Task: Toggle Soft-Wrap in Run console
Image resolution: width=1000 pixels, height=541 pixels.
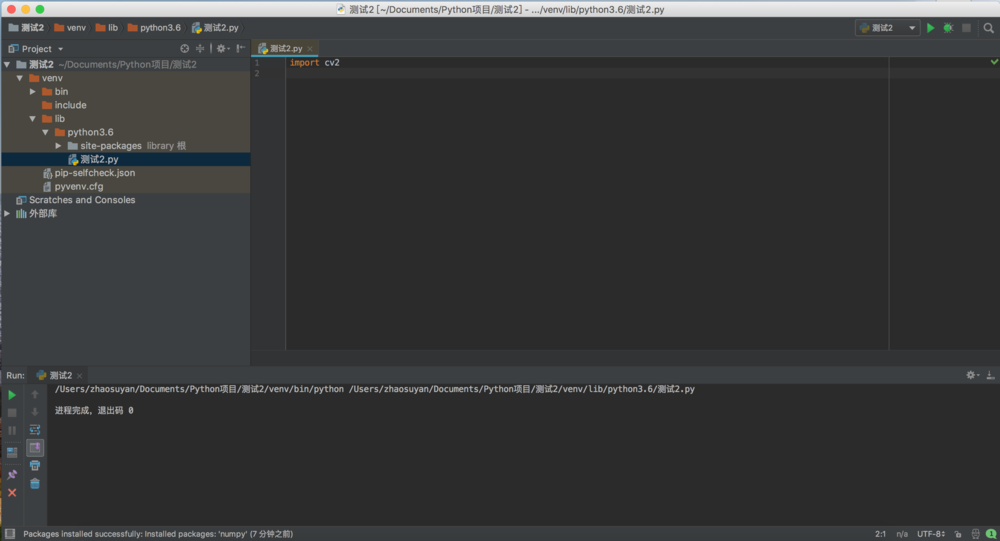Action: (x=35, y=430)
